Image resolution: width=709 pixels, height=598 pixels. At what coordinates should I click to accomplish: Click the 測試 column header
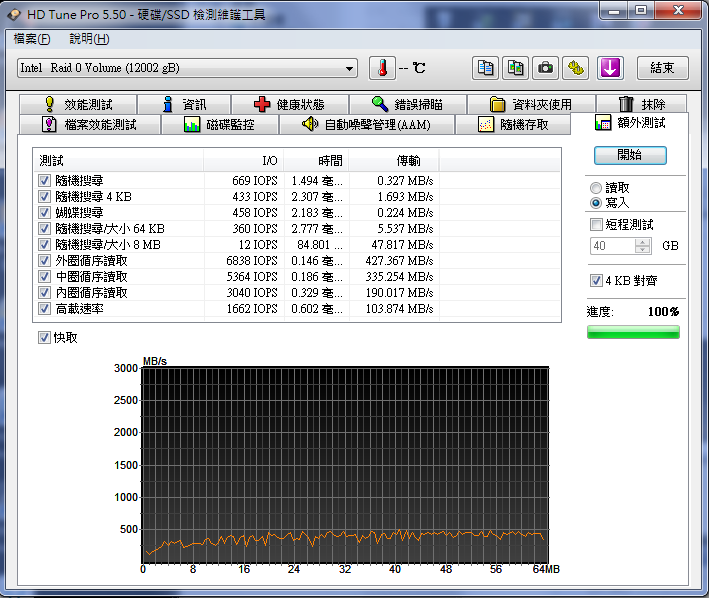click(x=118, y=160)
